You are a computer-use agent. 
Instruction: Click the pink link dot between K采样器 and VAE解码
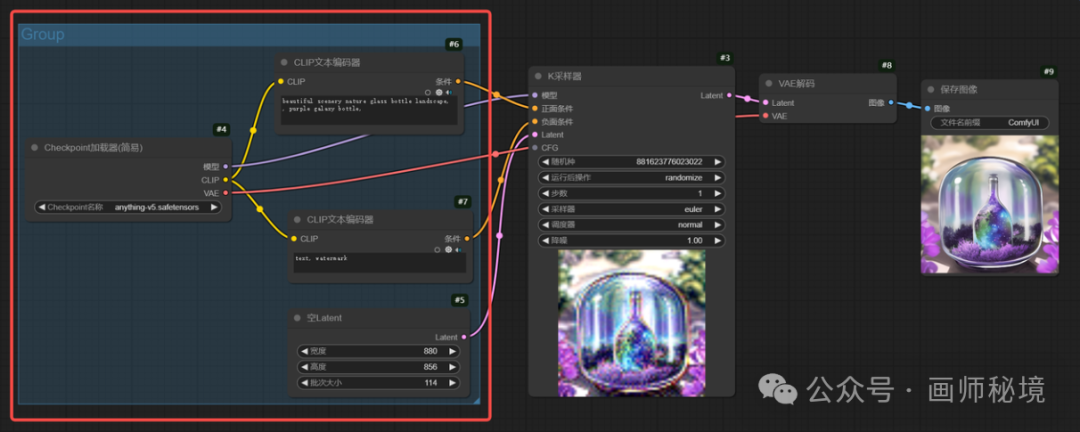click(747, 99)
